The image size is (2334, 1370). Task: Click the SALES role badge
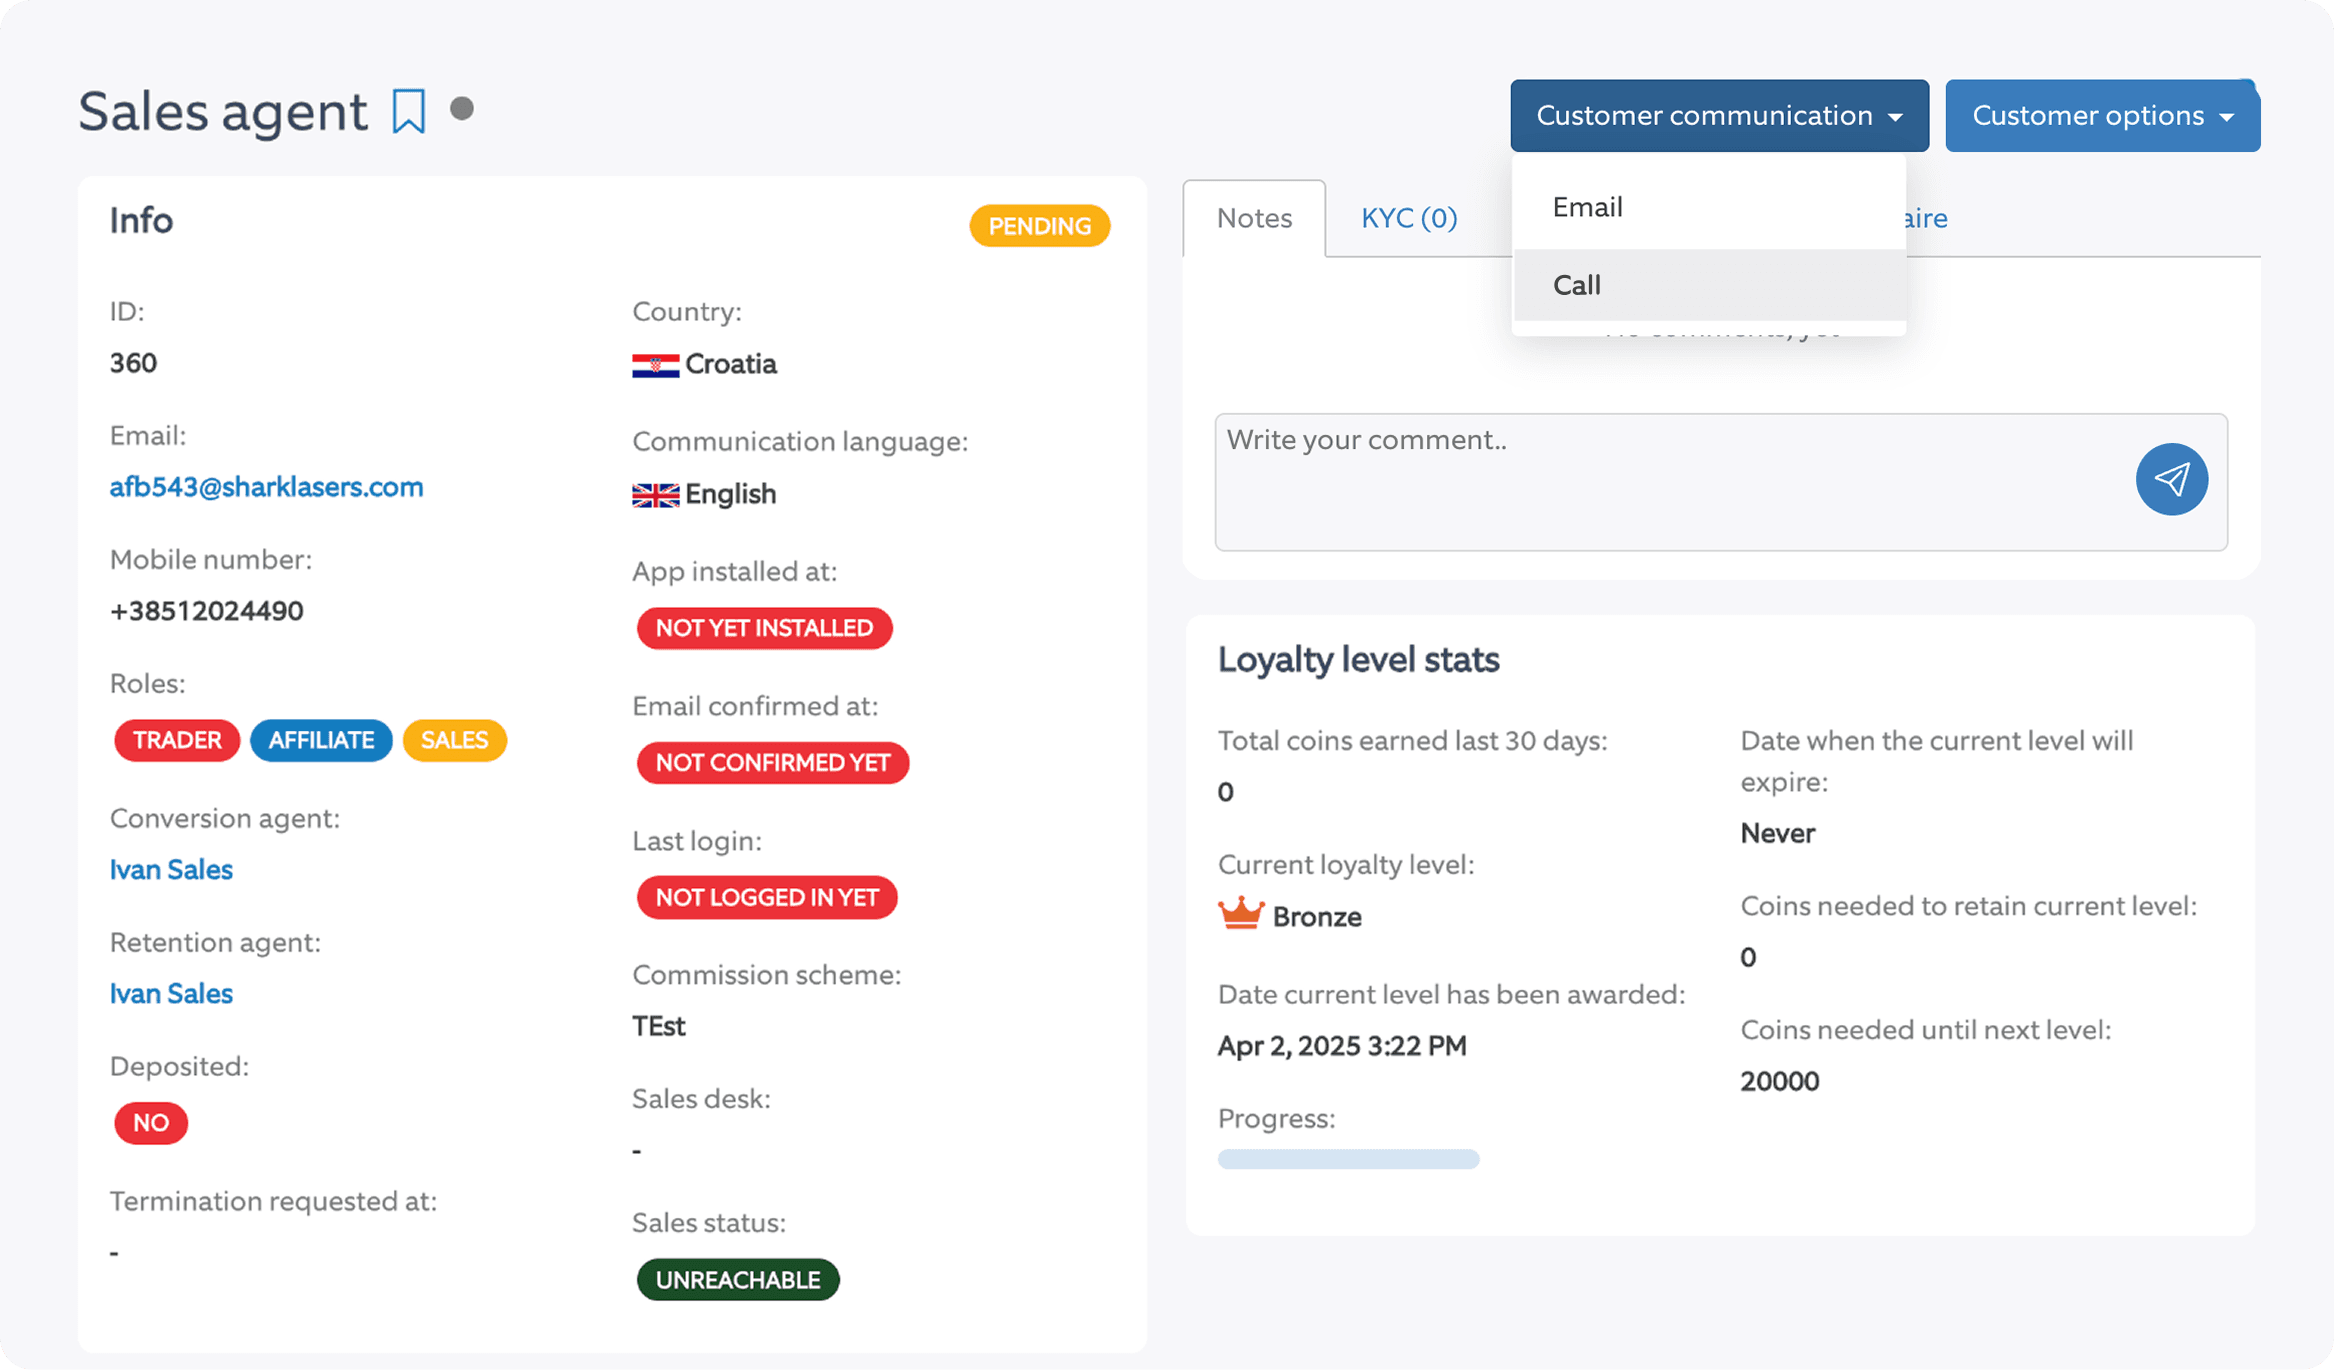pyautogui.click(x=454, y=740)
